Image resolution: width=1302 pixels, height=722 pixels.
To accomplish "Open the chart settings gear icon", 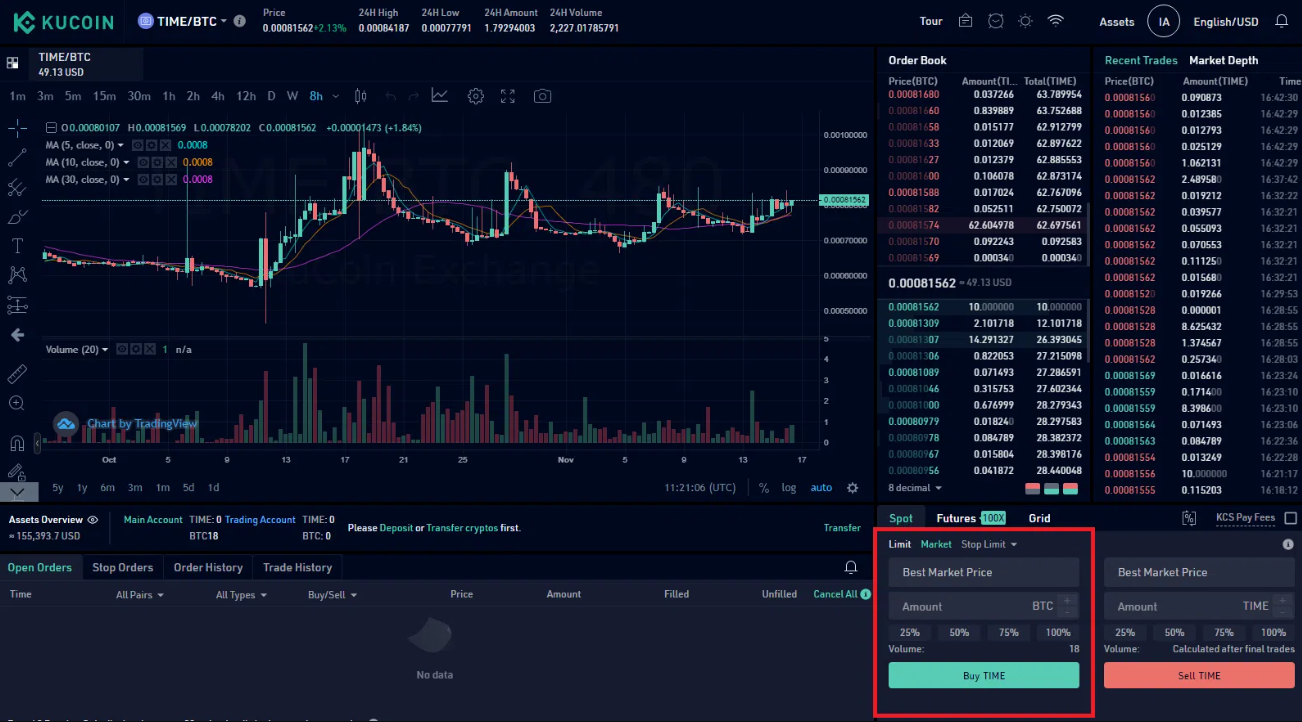I will (x=476, y=96).
